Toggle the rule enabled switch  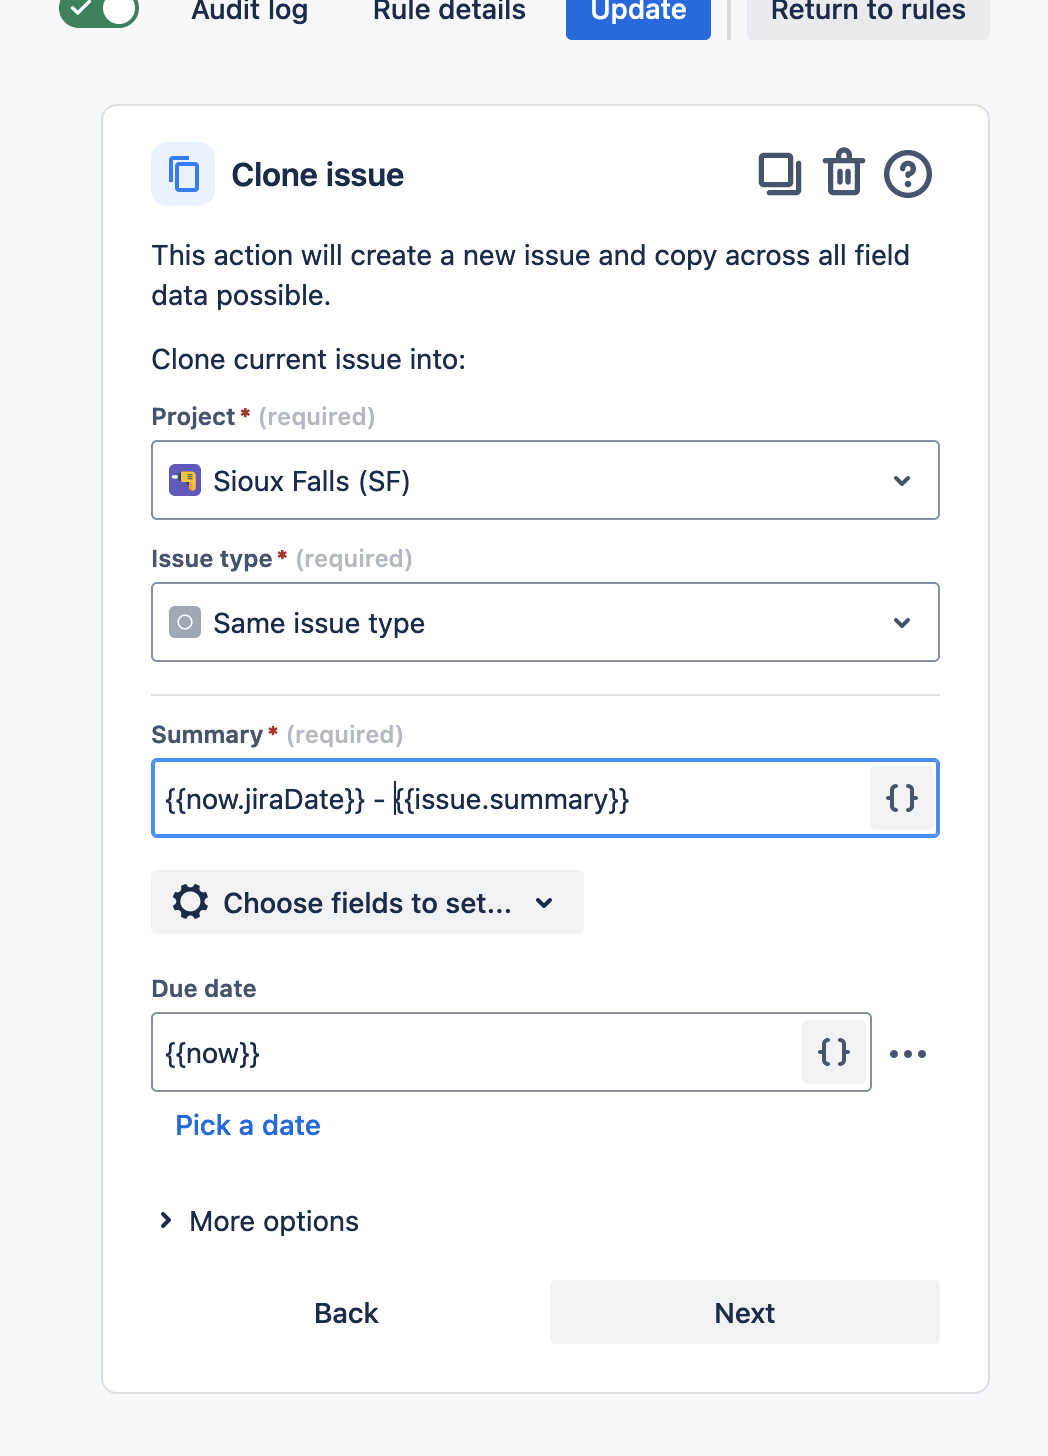pyautogui.click(x=99, y=11)
